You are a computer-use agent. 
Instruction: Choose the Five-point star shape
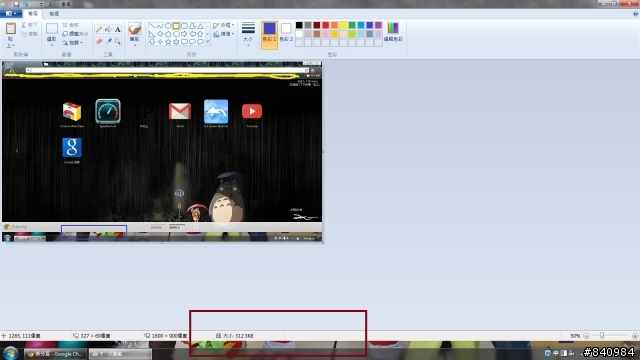click(x=168, y=42)
